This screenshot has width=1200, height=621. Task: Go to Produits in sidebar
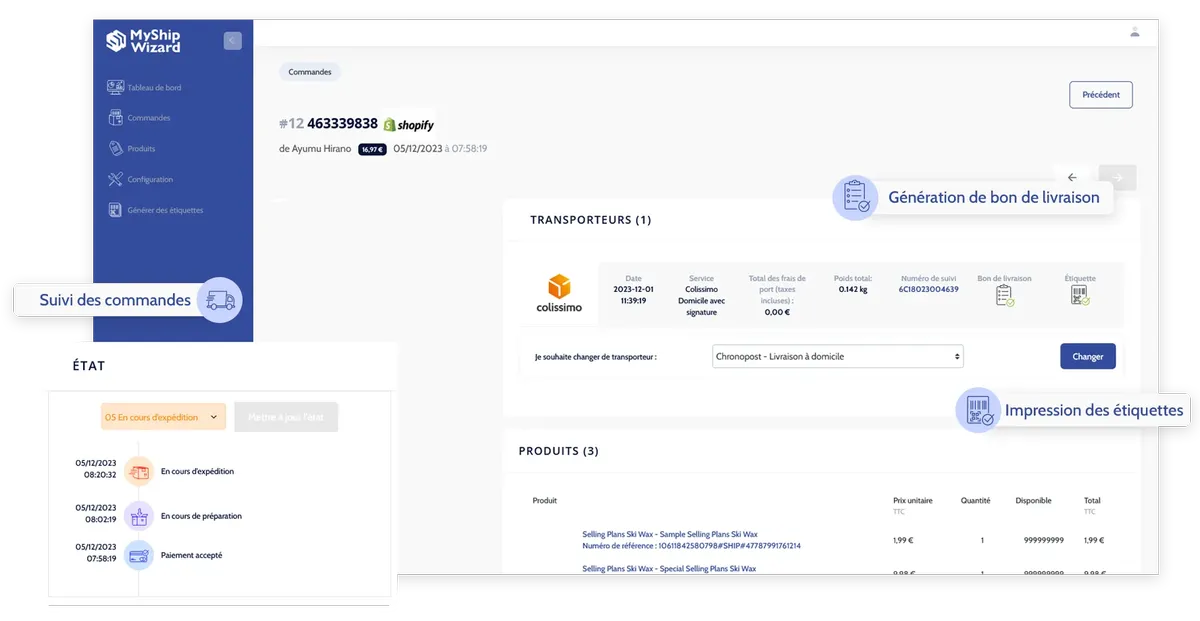[141, 149]
